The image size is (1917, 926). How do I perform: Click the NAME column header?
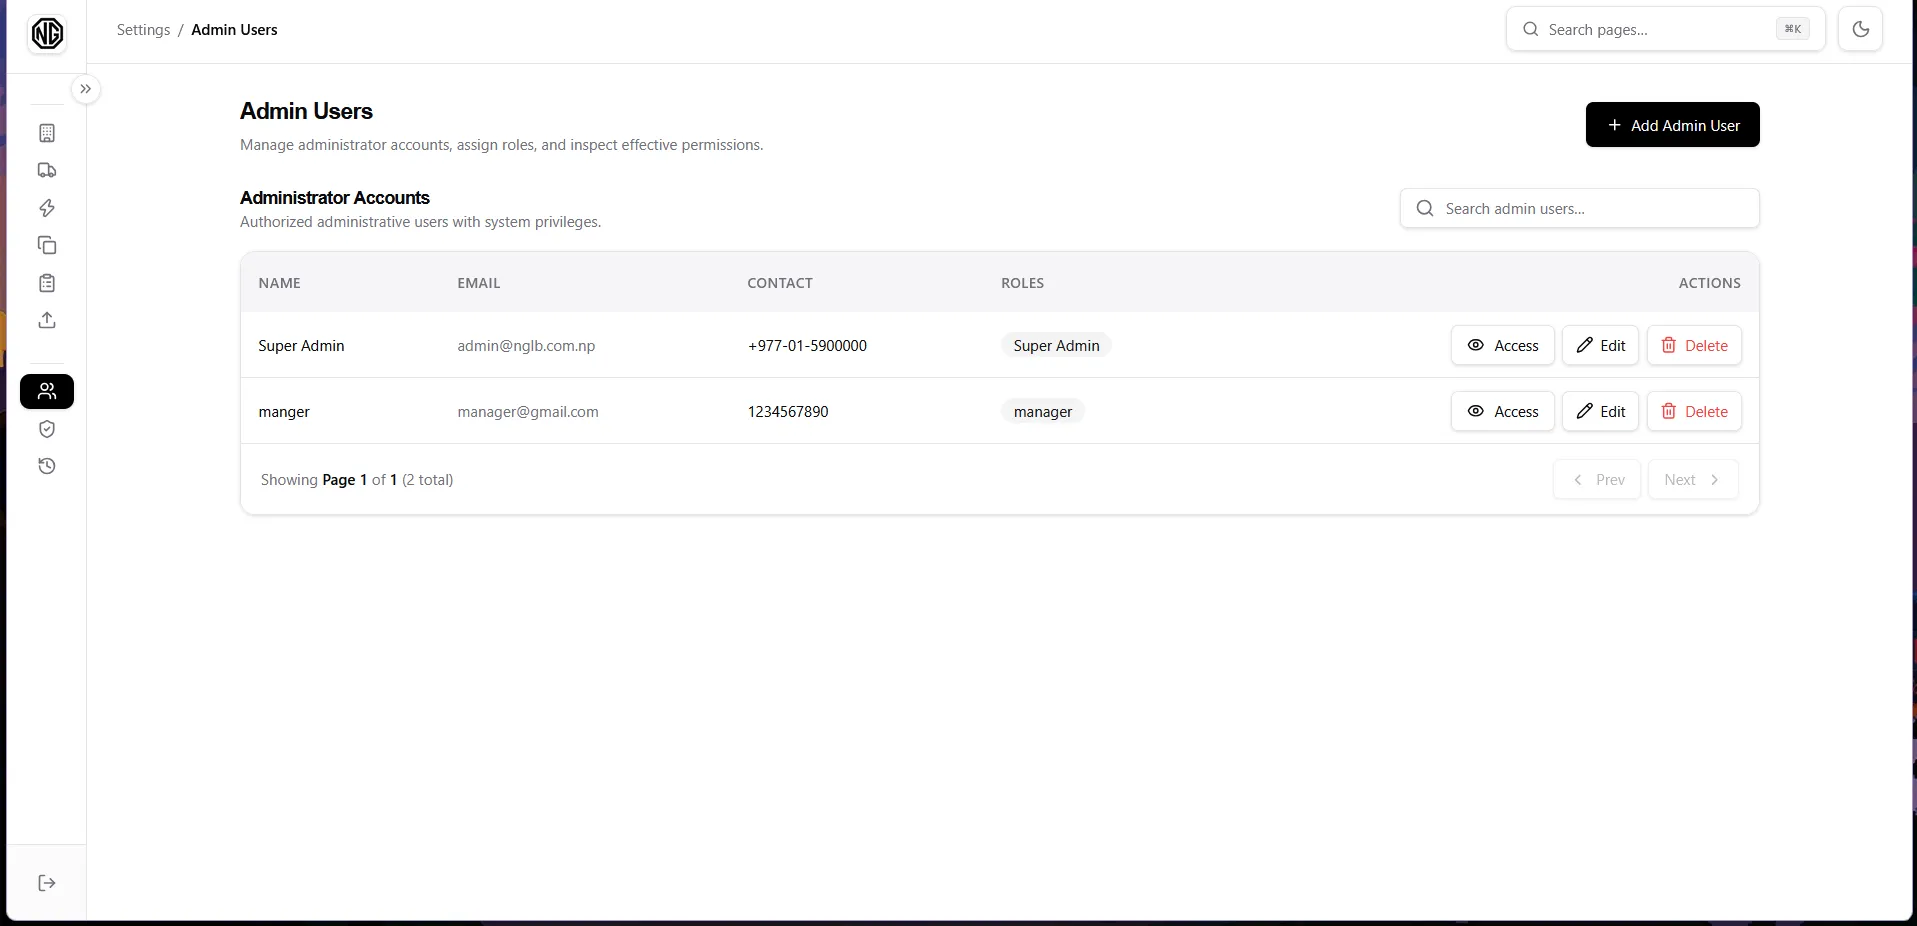pos(279,283)
